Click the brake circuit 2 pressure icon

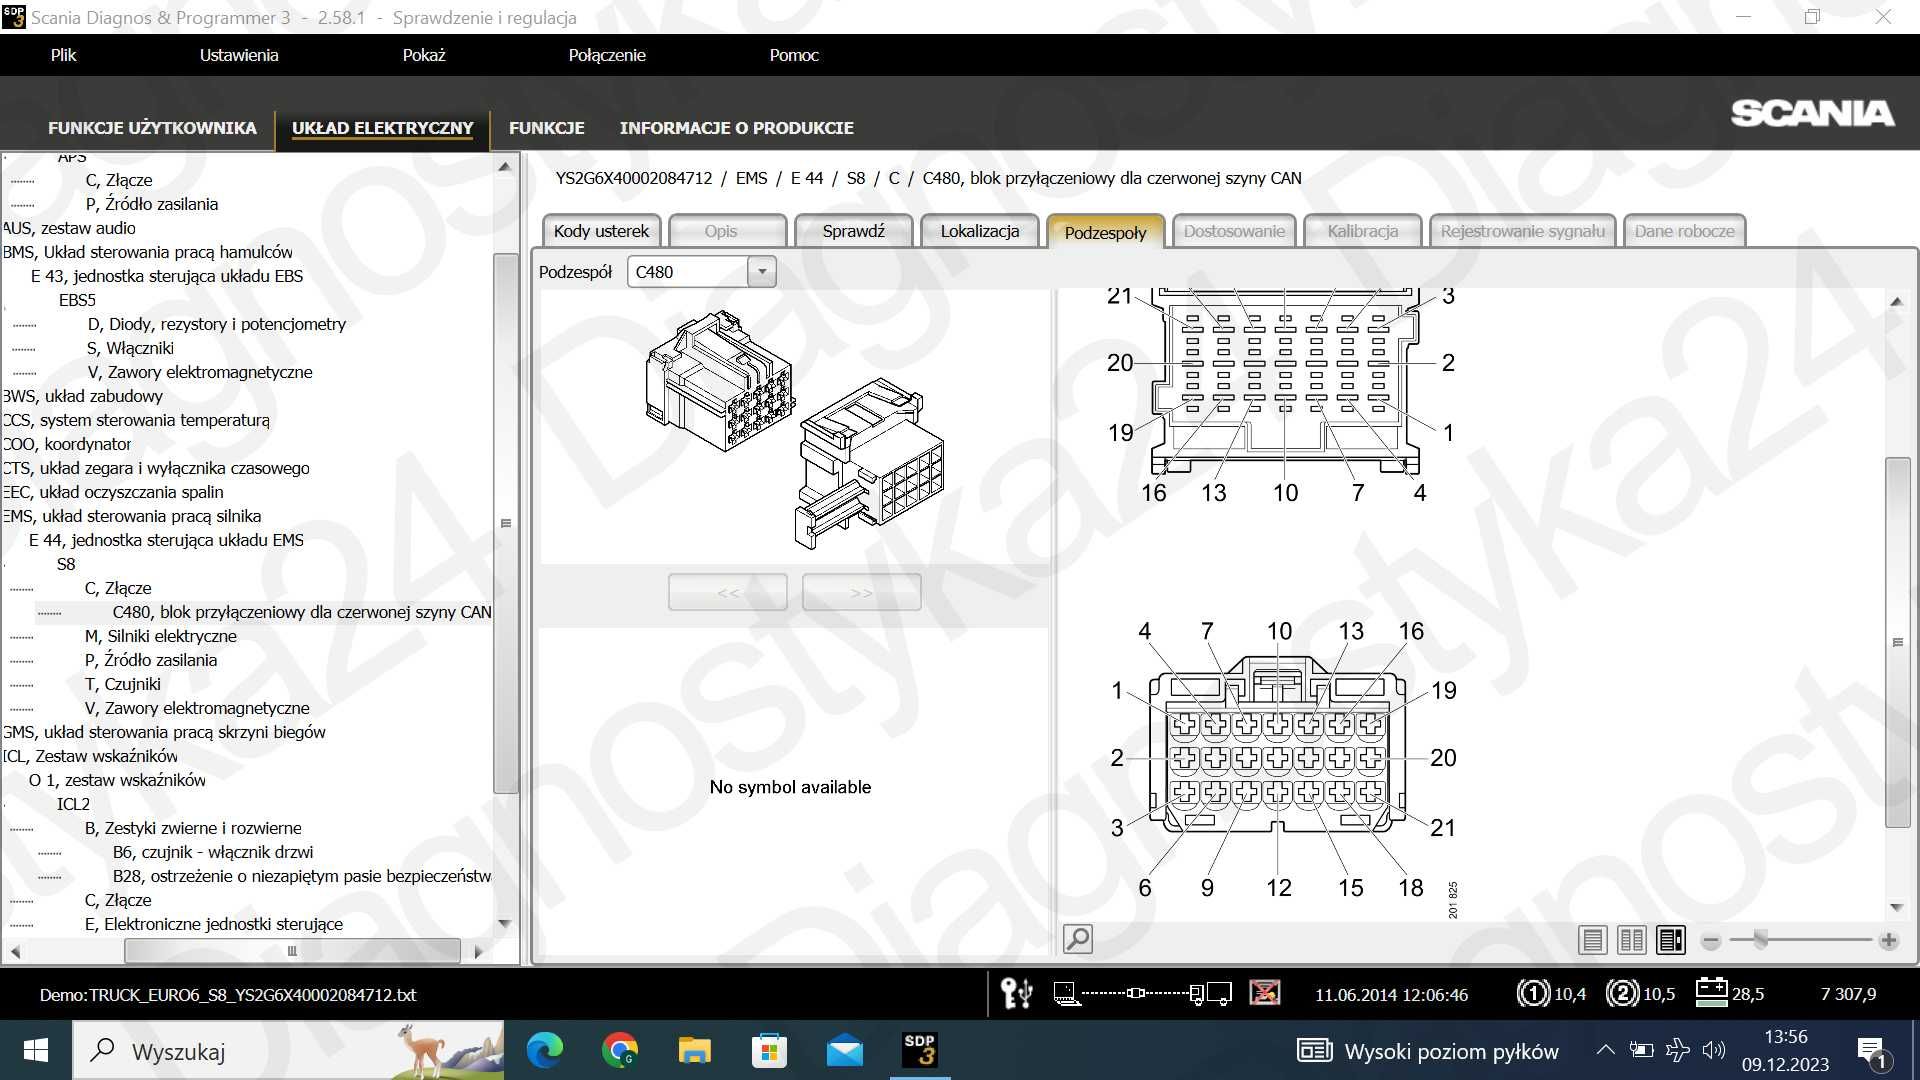coord(1621,993)
